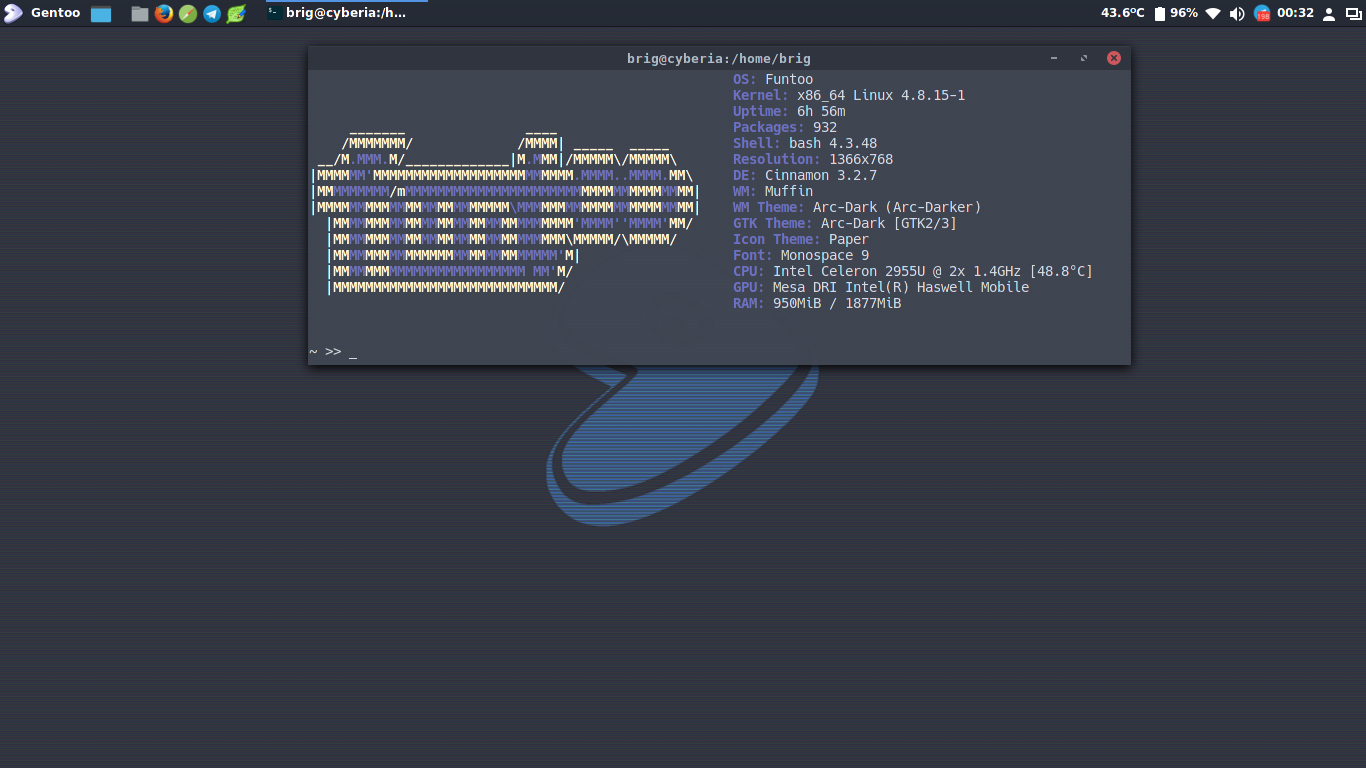This screenshot has width=1366, height=768.
Task: Click the Telegram tray icon with 198 badge
Action: tap(1262, 14)
